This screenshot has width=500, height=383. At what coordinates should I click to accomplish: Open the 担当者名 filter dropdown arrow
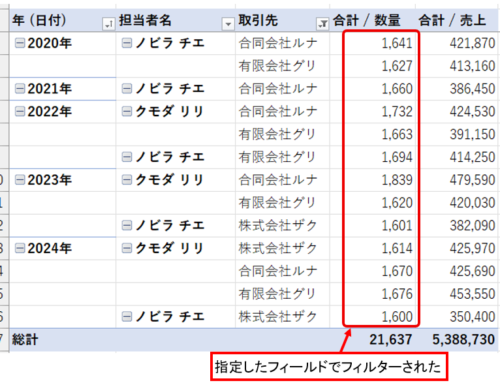[x=228, y=24]
